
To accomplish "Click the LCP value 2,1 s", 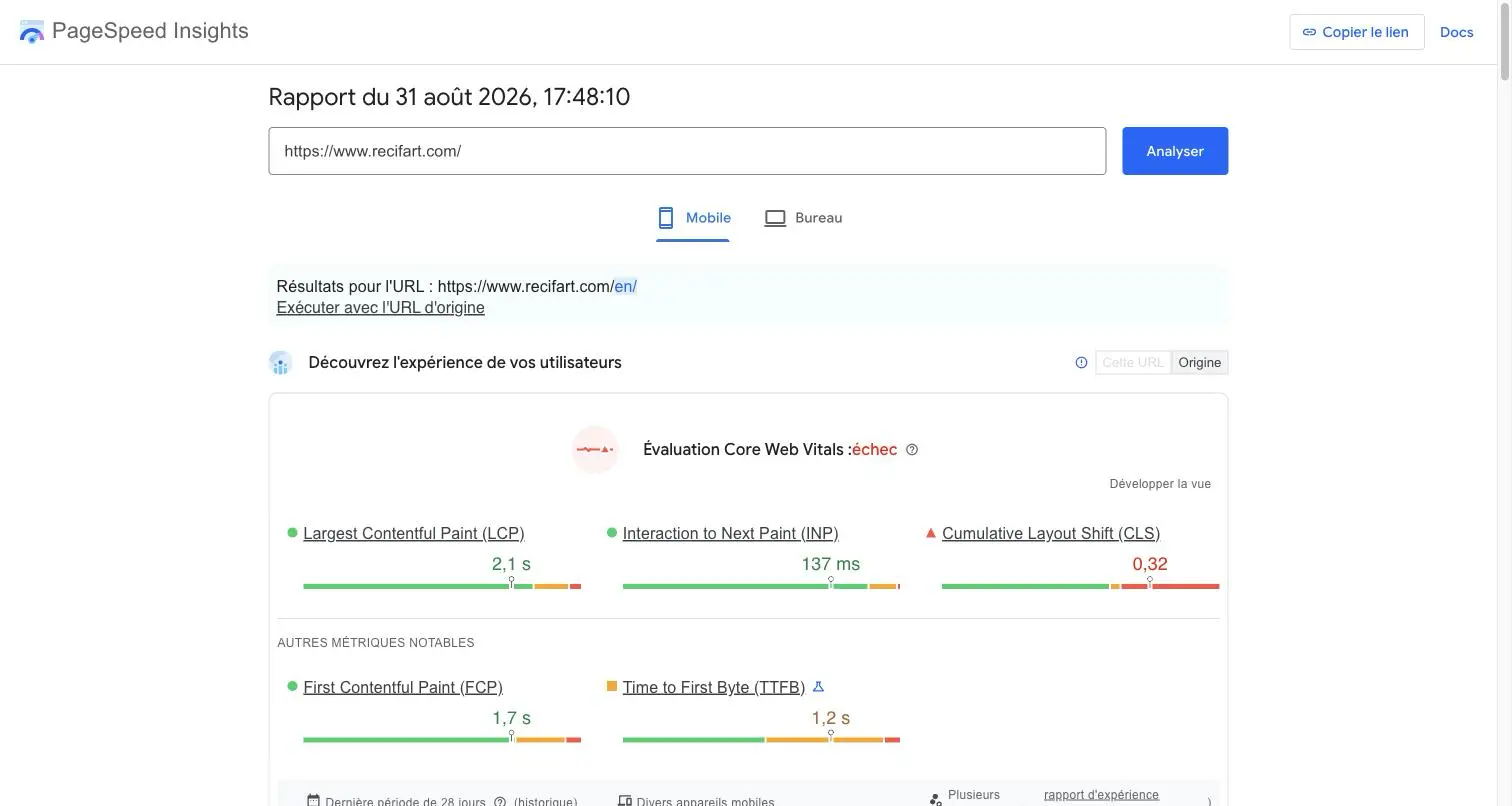I will click(511, 564).
